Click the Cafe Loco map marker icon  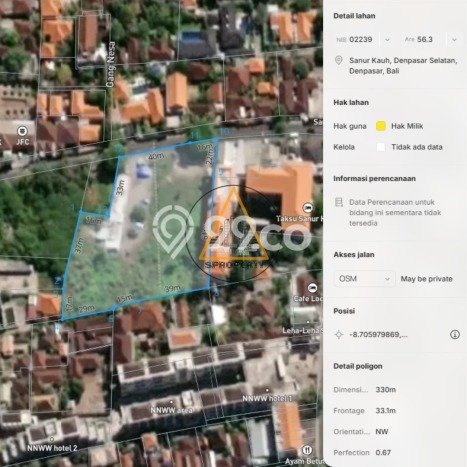[x=312, y=287]
